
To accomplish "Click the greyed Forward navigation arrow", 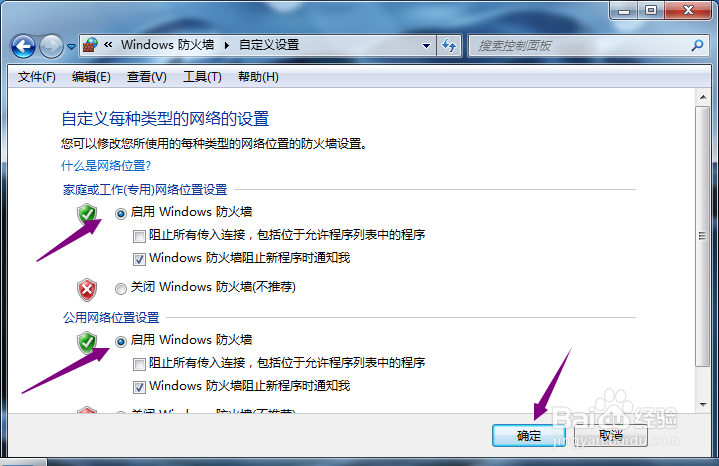I will (51, 46).
